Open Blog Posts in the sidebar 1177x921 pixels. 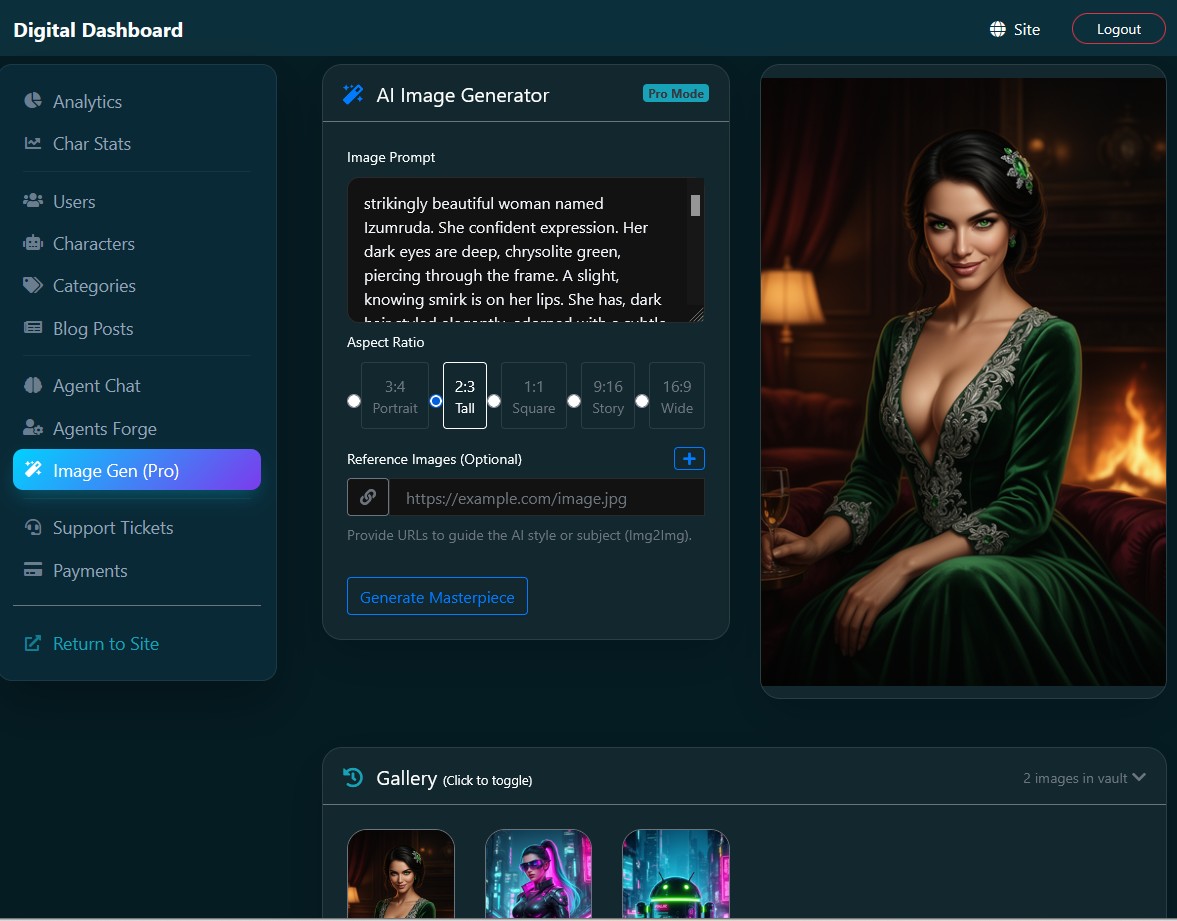[x=92, y=328]
